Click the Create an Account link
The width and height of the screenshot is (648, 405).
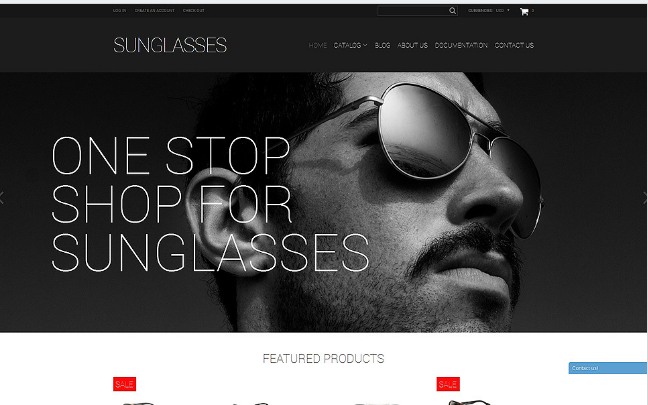click(155, 10)
